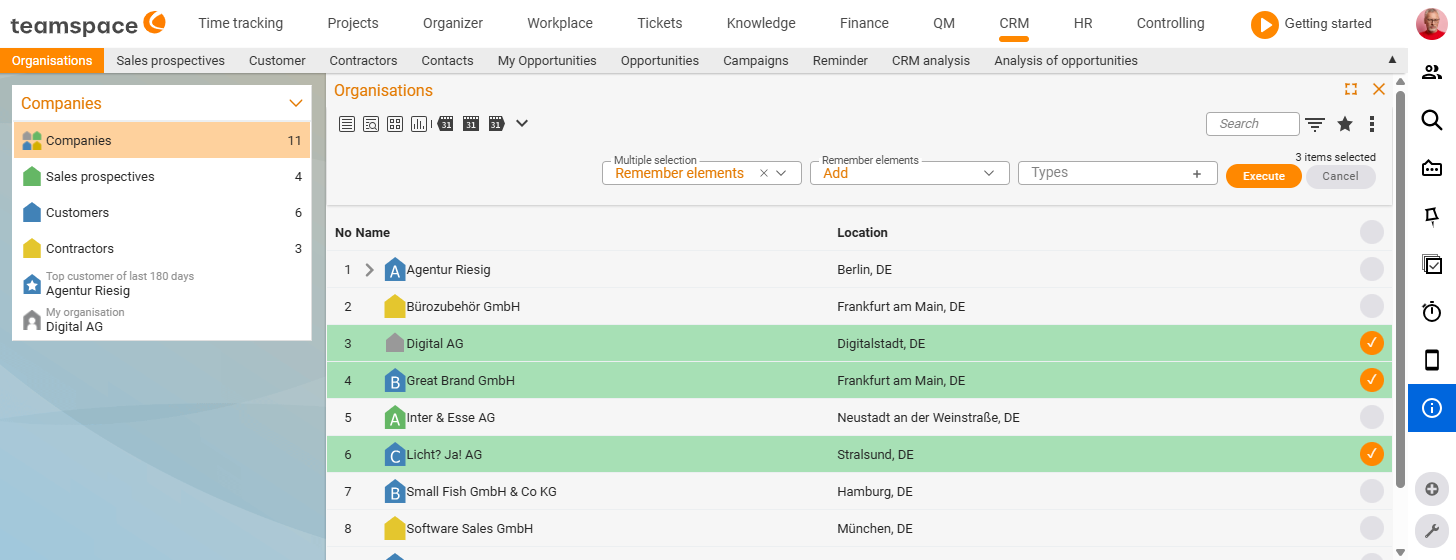
Task: Filter by Customers in sidebar
Action: (161, 212)
